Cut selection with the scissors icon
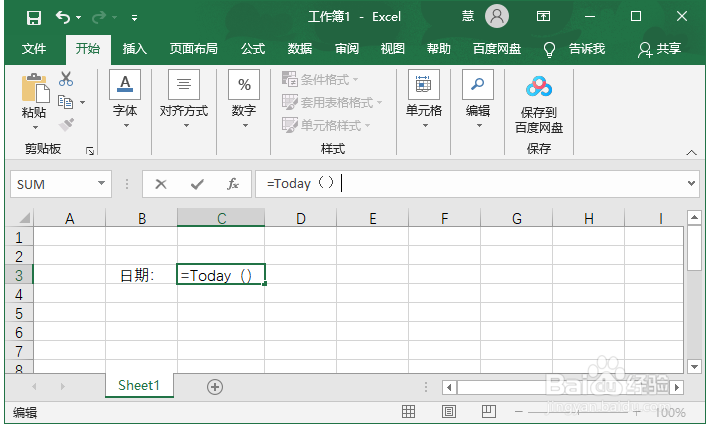This screenshot has width=711, height=432. pos(66,79)
